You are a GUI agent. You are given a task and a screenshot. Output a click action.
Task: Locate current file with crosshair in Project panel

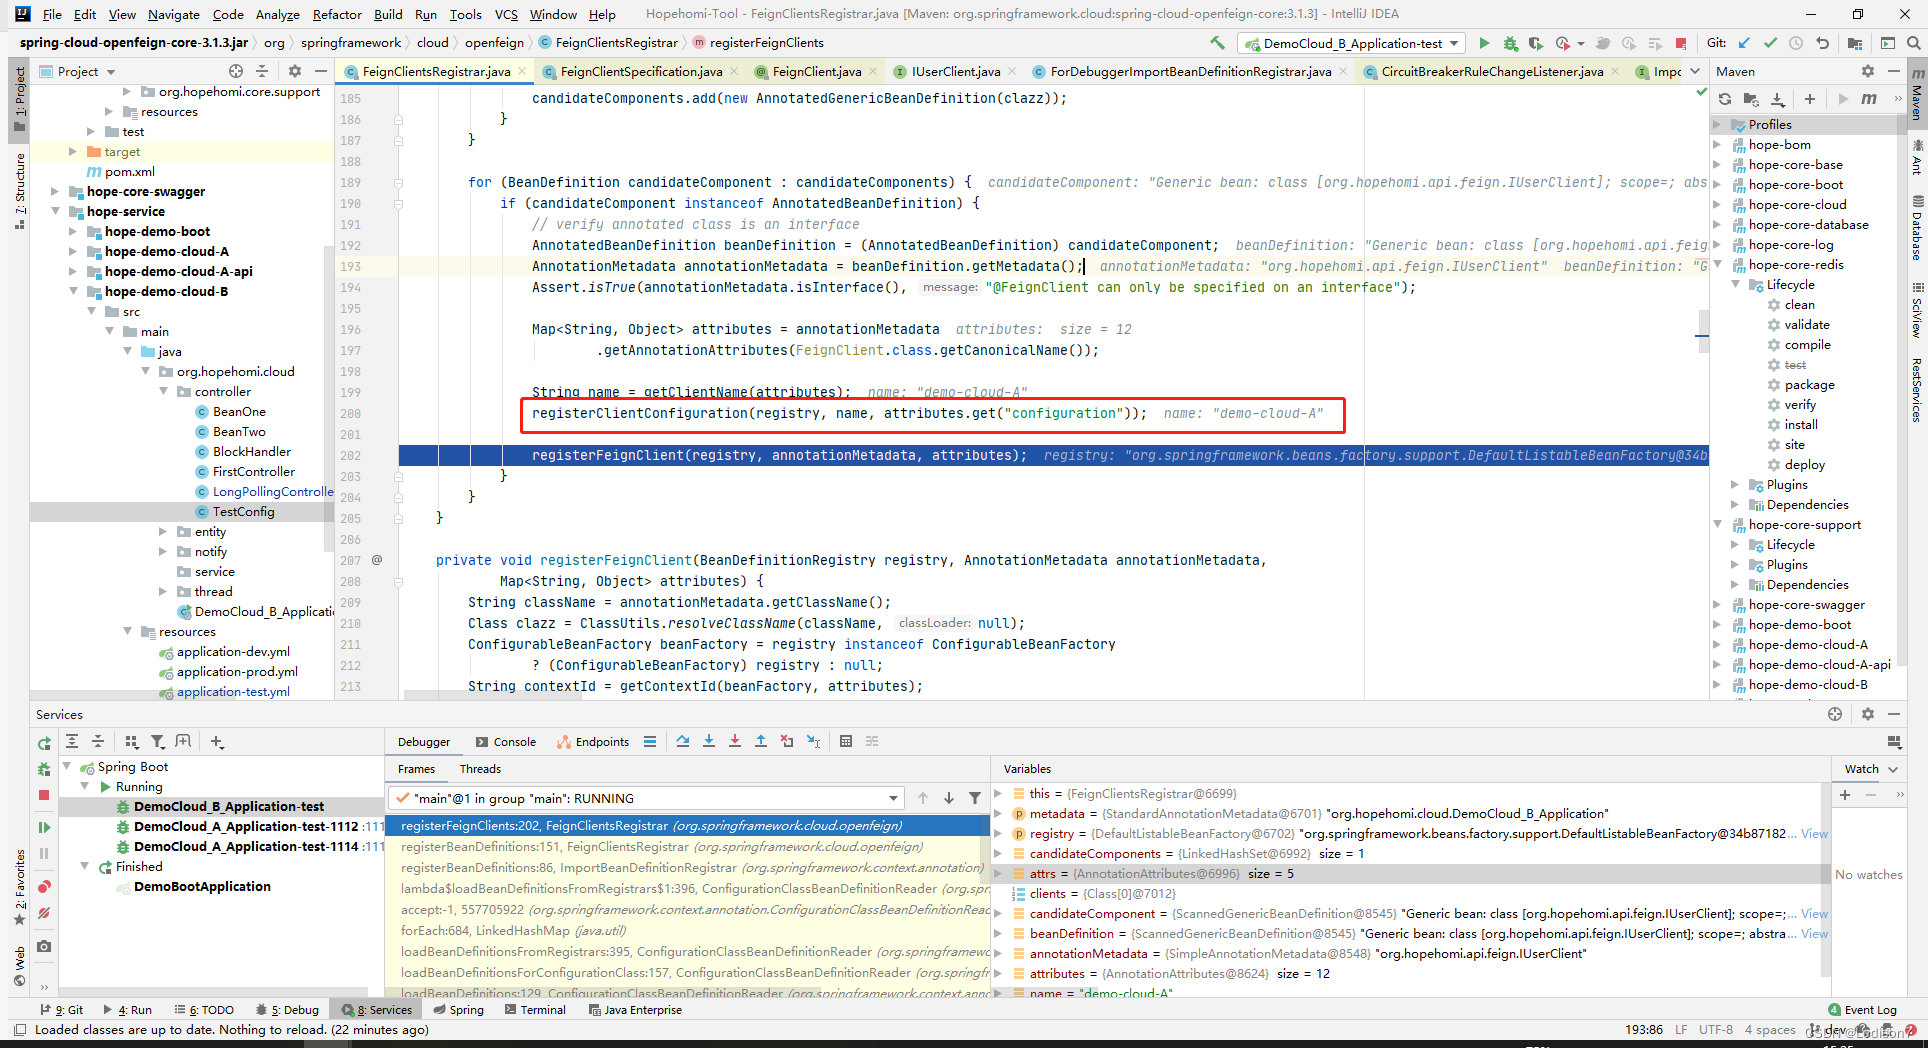click(236, 71)
